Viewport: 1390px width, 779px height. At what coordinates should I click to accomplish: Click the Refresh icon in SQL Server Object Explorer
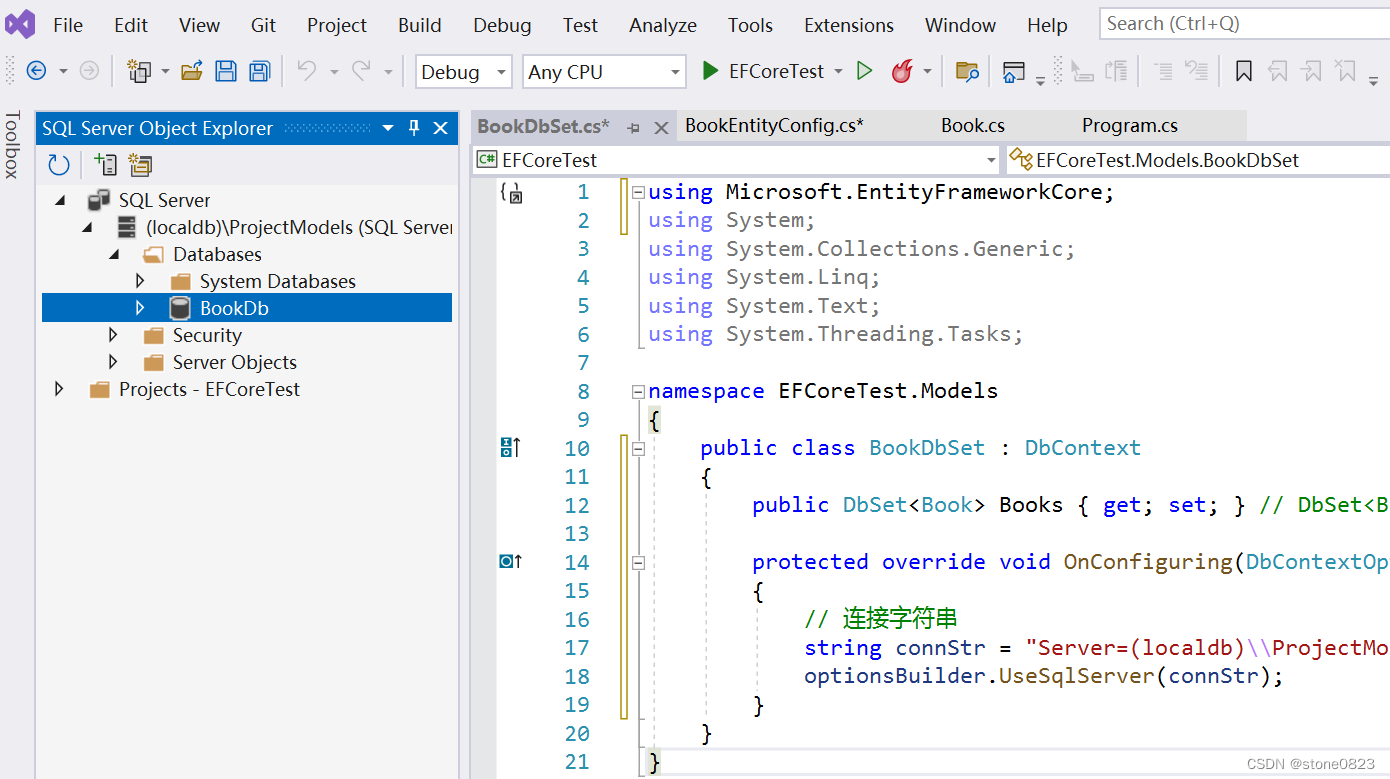(59, 165)
